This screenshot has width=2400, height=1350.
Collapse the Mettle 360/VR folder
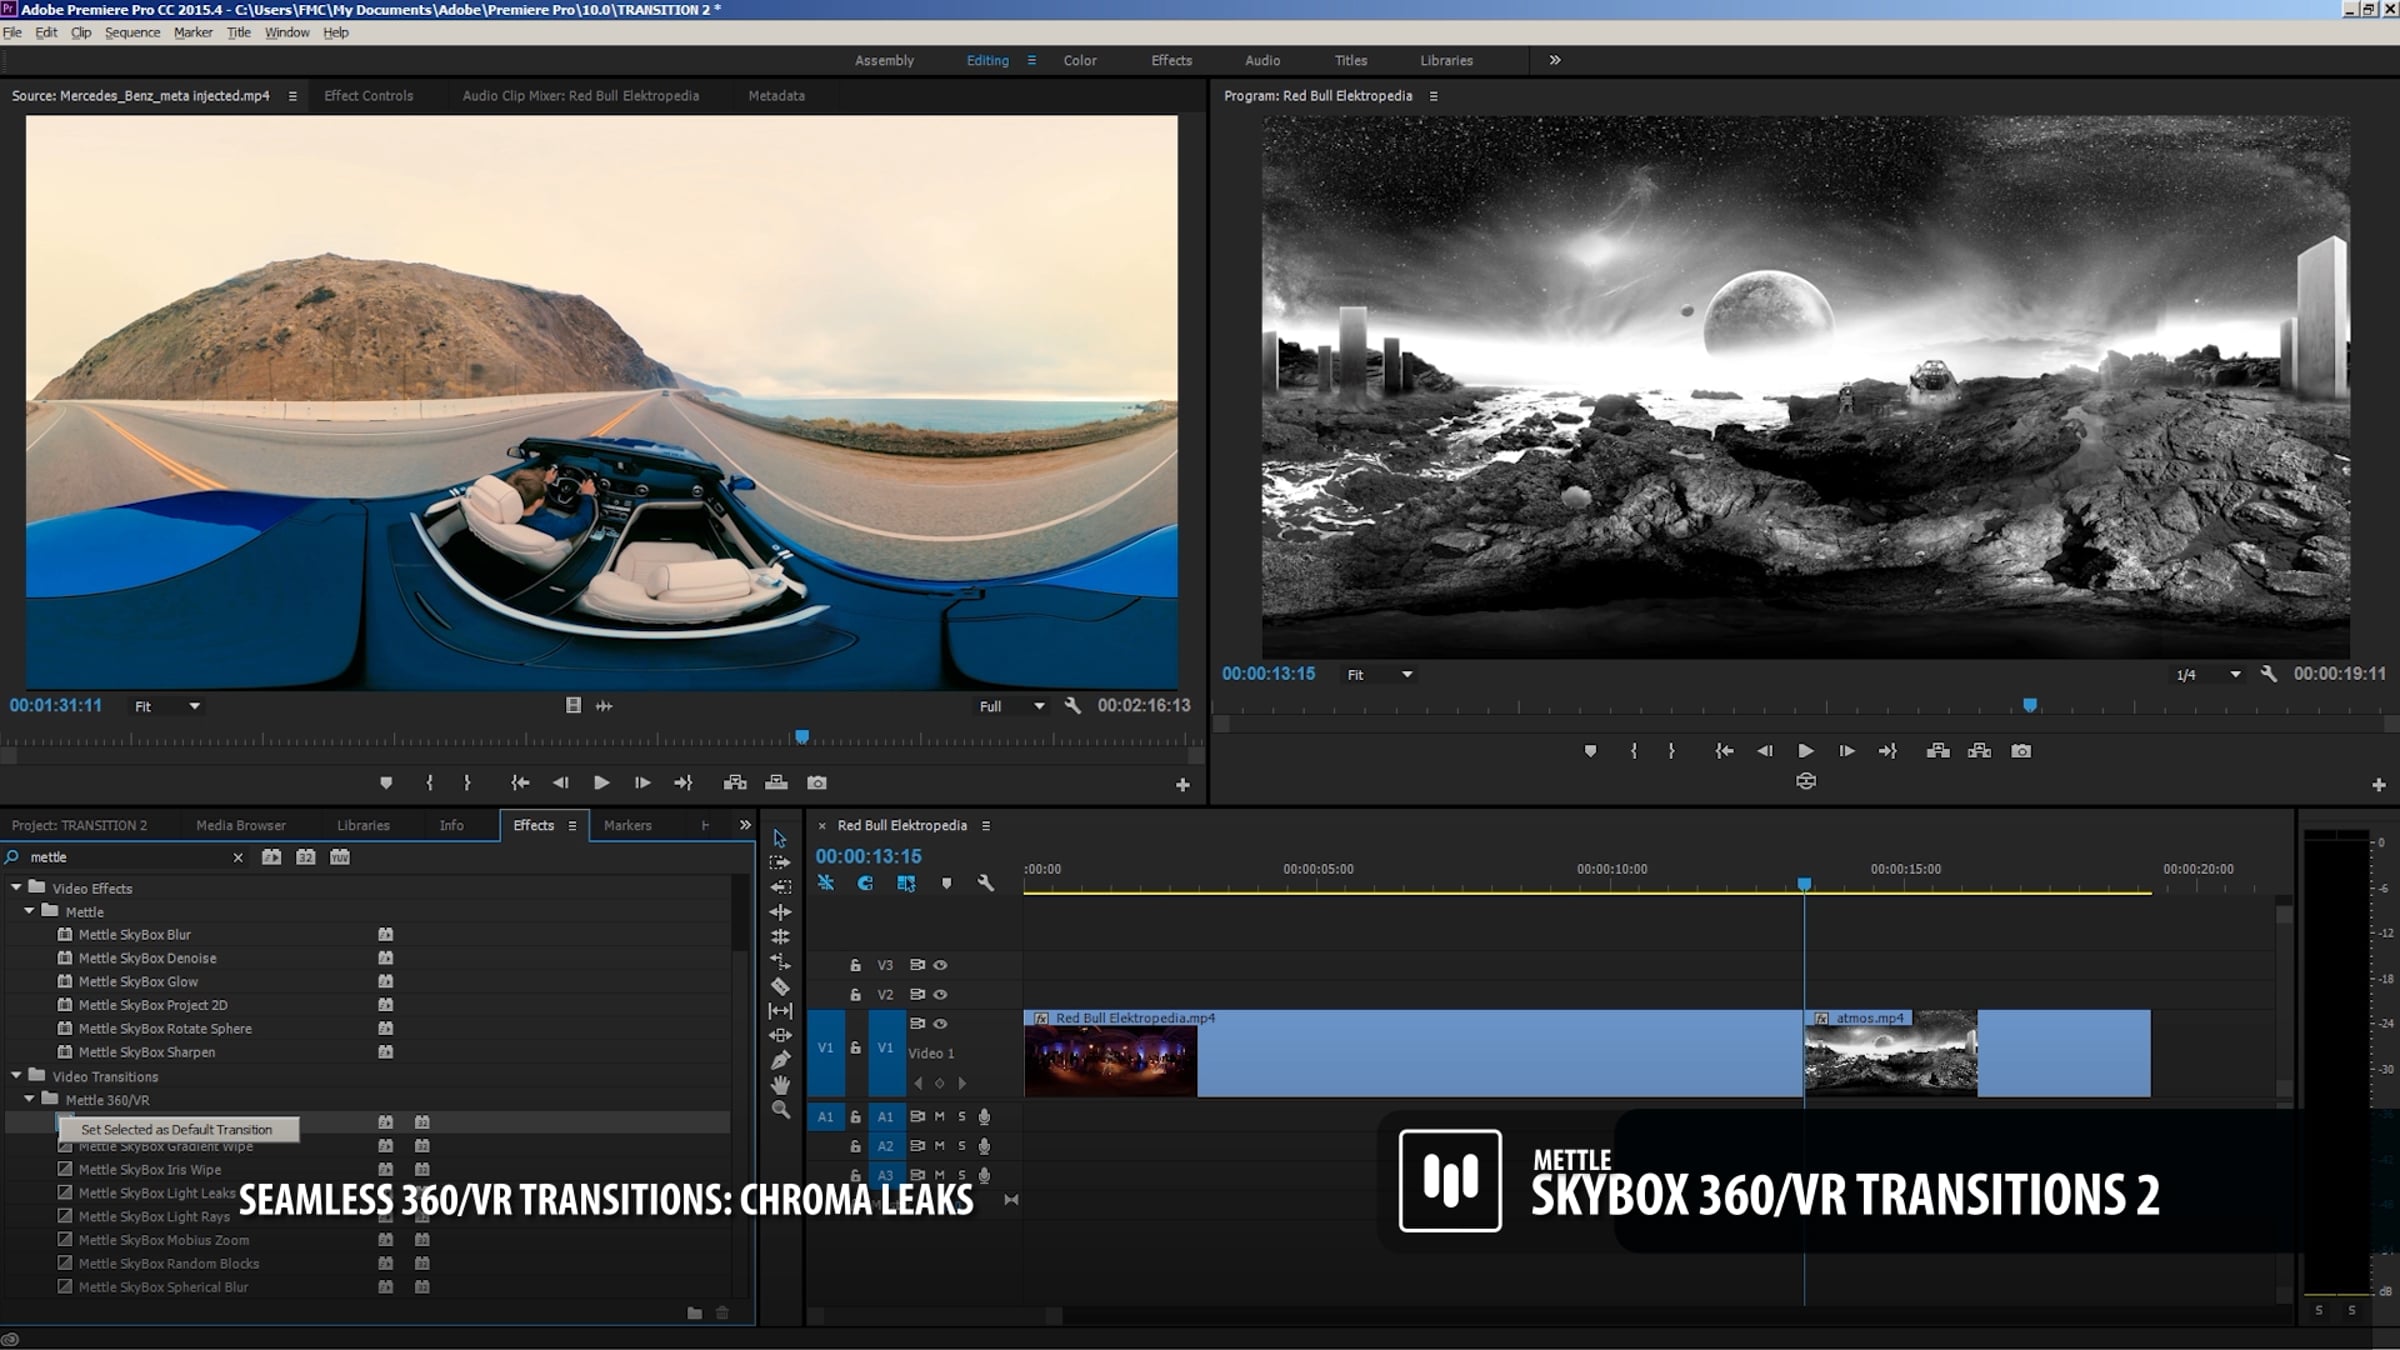pyautogui.click(x=29, y=1099)
